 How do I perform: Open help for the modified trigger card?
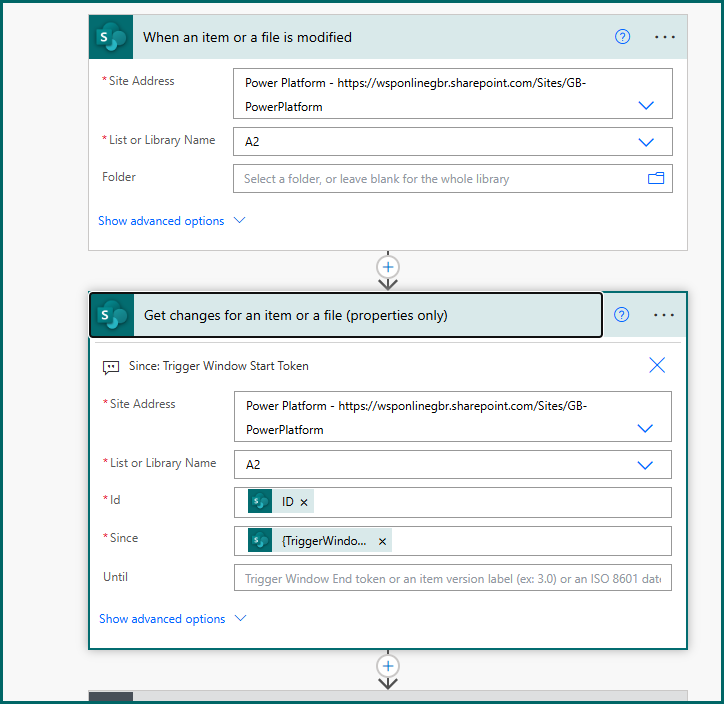point(622,36)
